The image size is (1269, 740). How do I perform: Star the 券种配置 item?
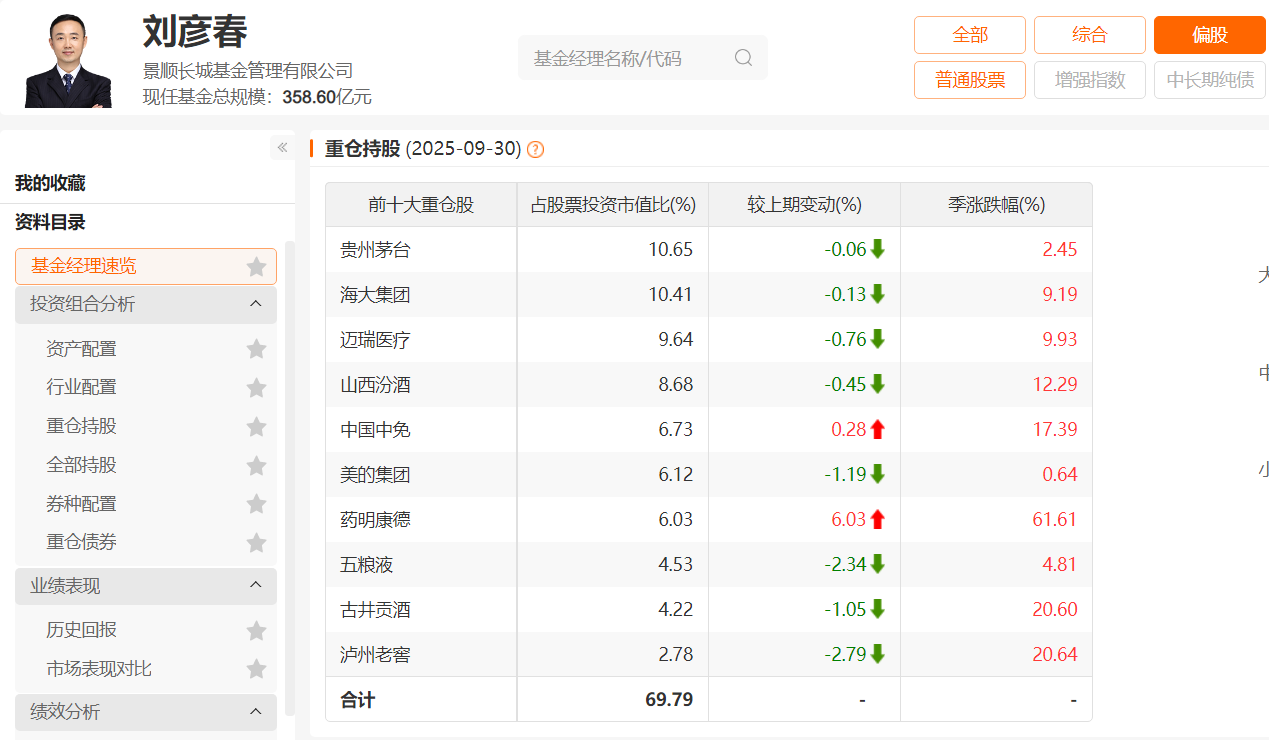(256, 505)
